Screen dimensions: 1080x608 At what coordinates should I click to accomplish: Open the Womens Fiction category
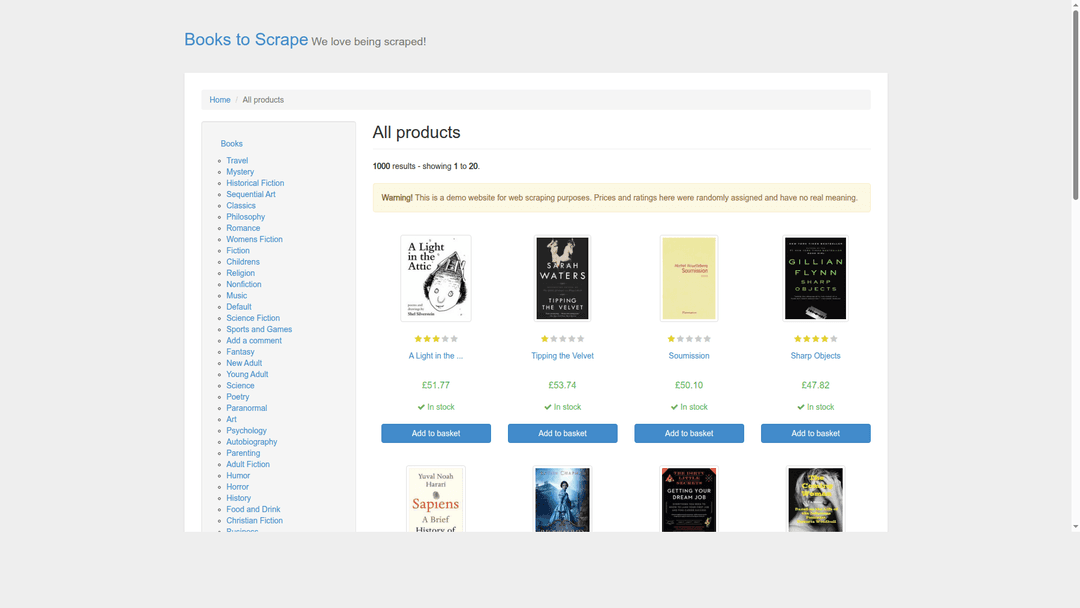tap(254, 240)
